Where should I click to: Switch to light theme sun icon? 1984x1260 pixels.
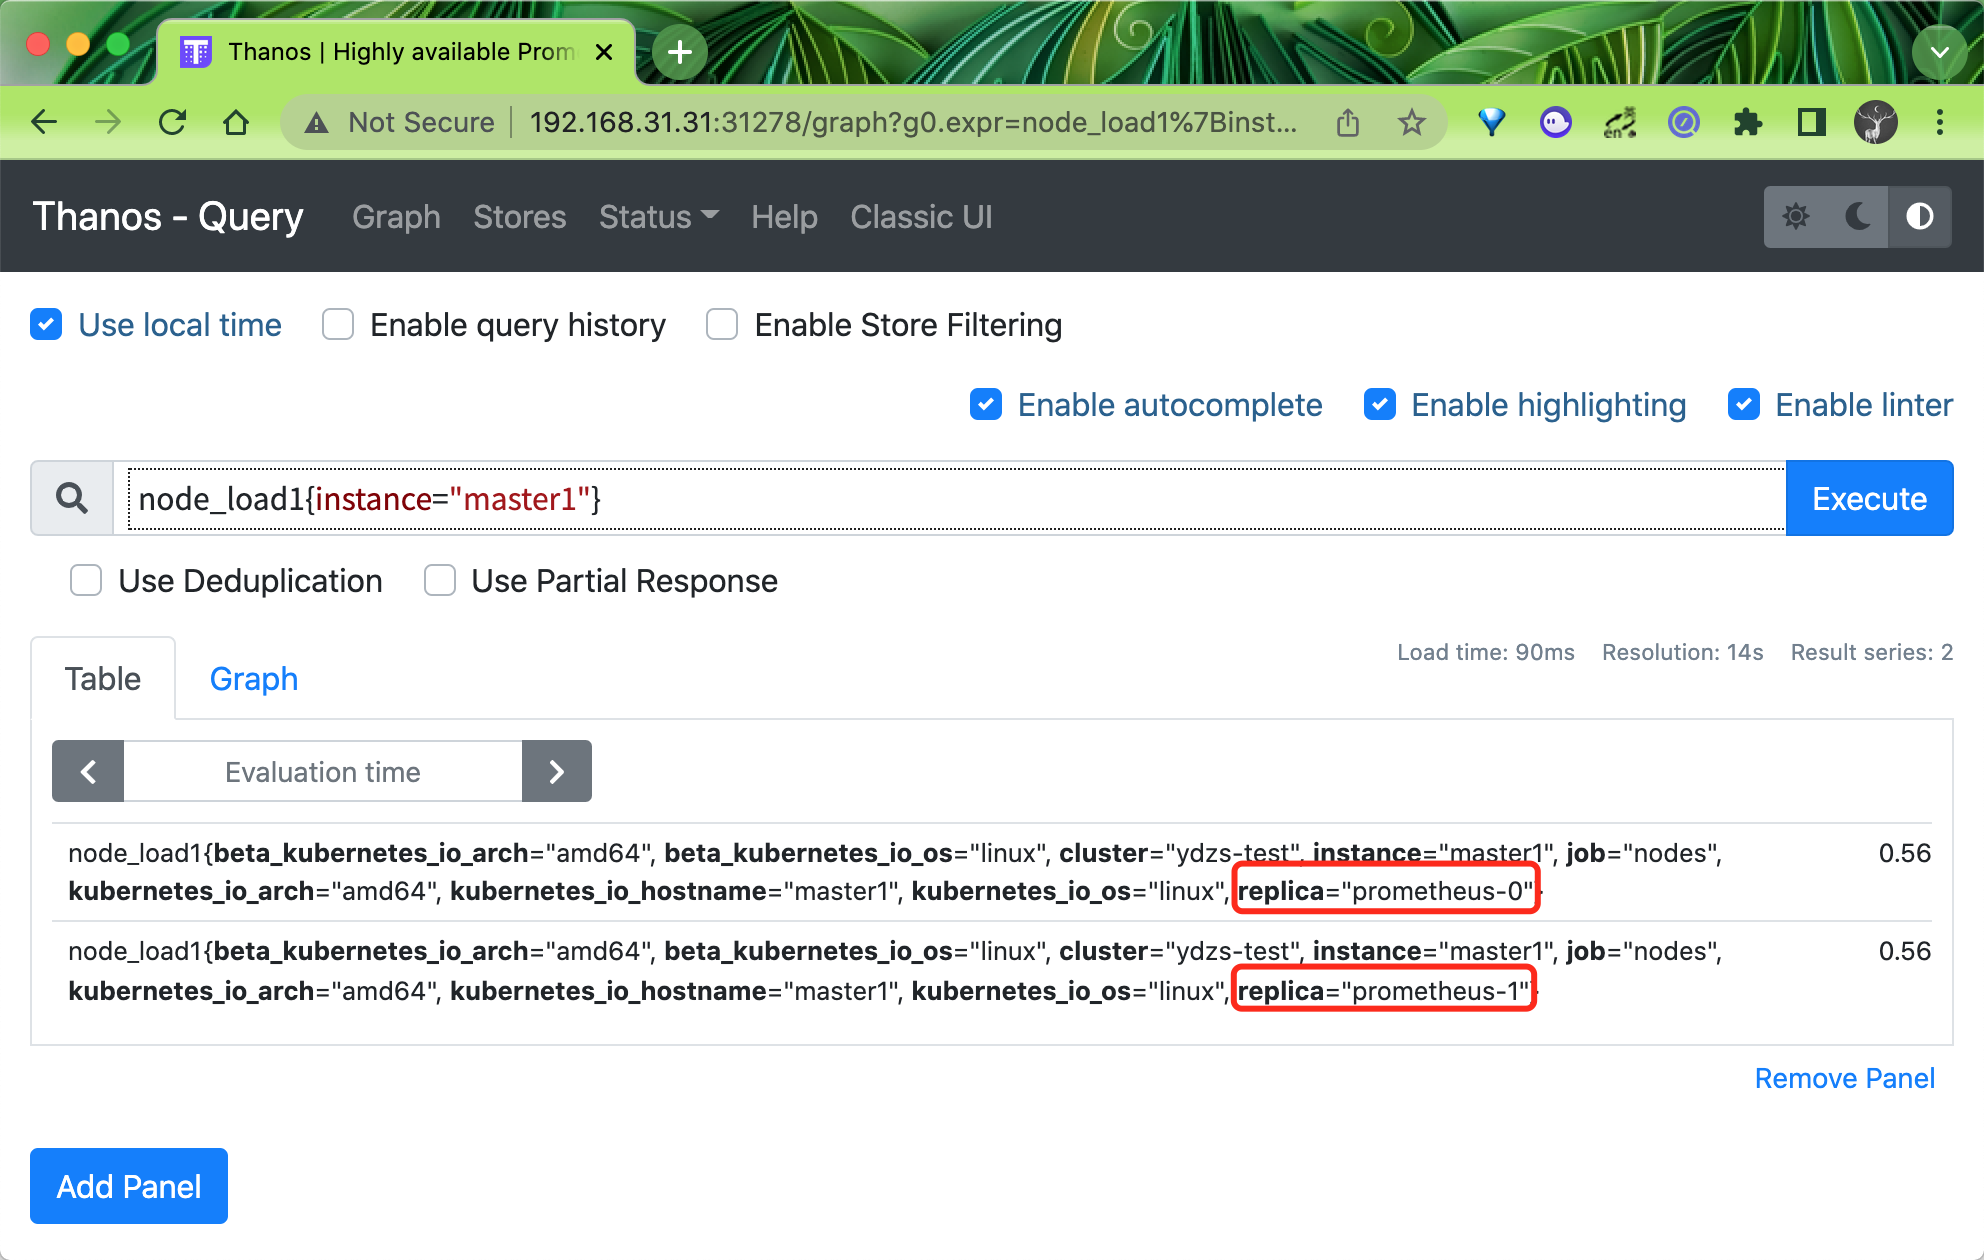click(1796, 216)
